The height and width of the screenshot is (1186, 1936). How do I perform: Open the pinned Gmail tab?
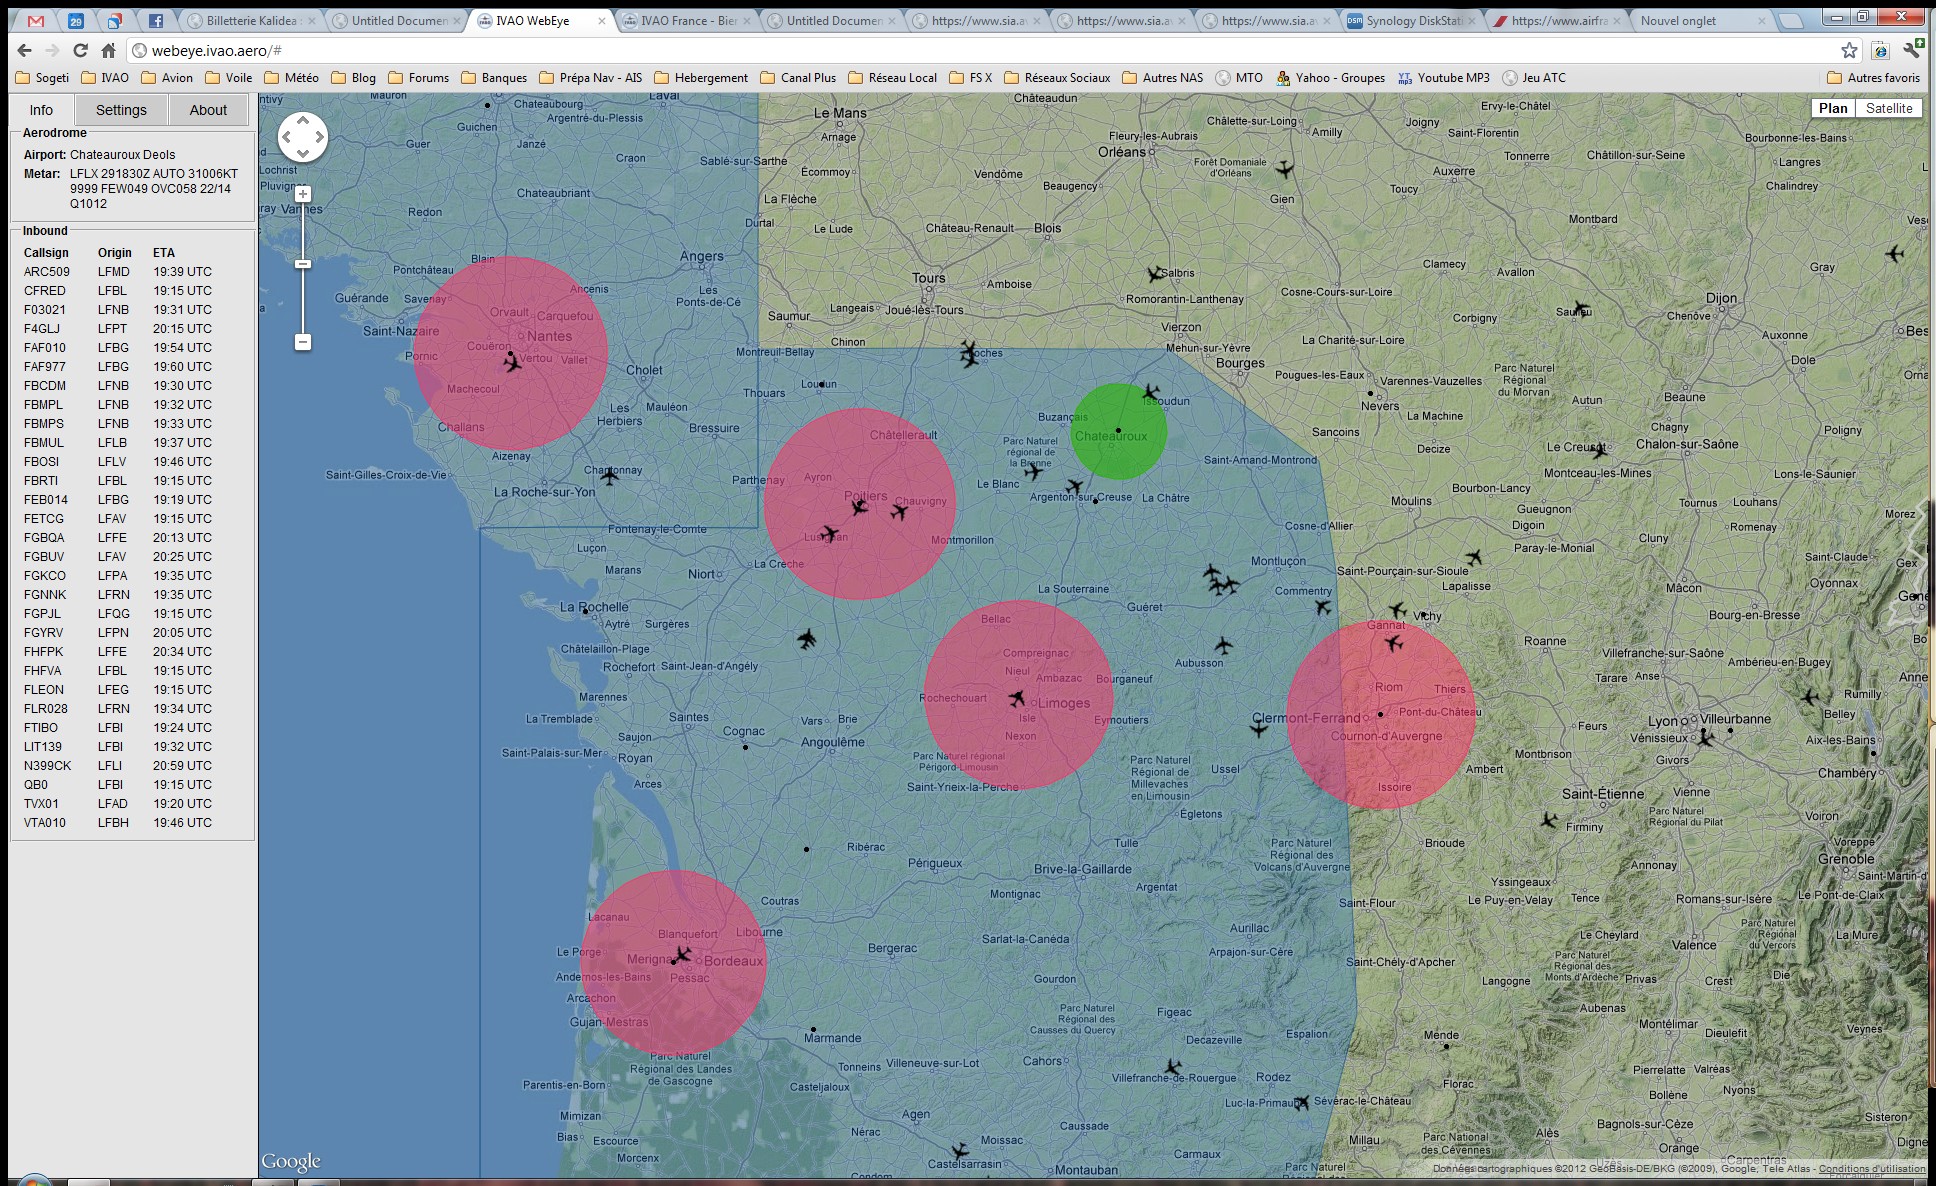point(36,20)
